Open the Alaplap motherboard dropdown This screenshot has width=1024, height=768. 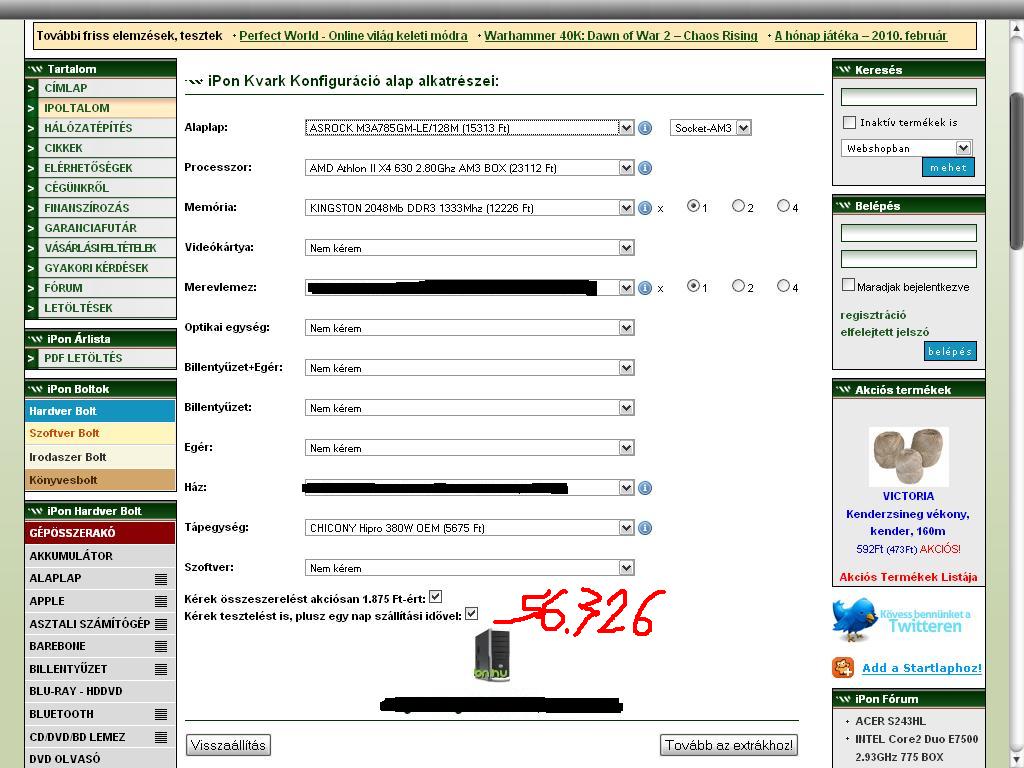pos(470,128)
